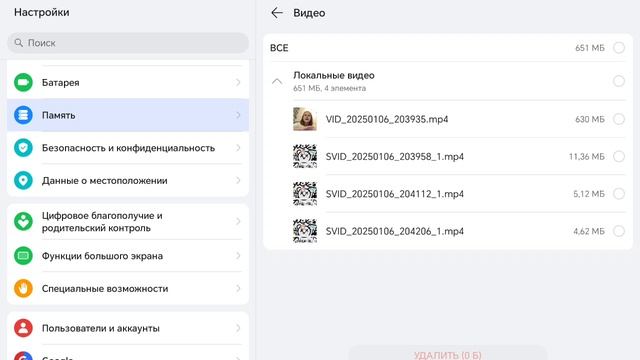Click the 5,12 МБ size value
Screen dimensions: 640x360
click(589, 193)
